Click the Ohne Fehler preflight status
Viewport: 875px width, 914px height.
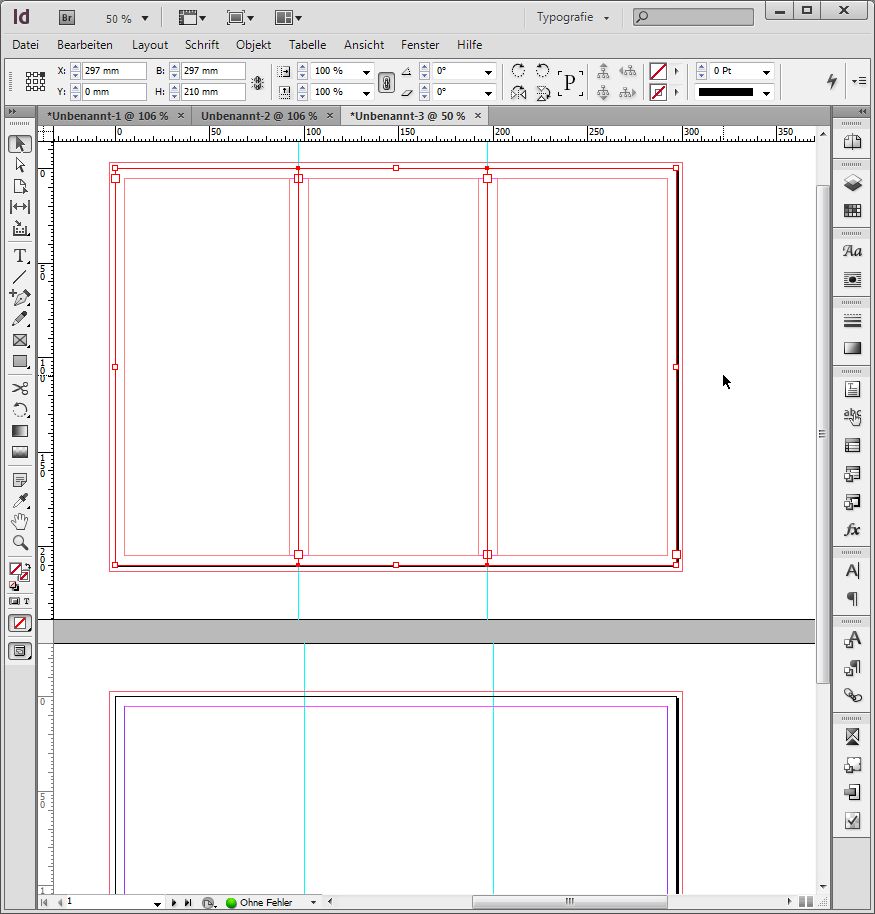[x=265, y=903]
